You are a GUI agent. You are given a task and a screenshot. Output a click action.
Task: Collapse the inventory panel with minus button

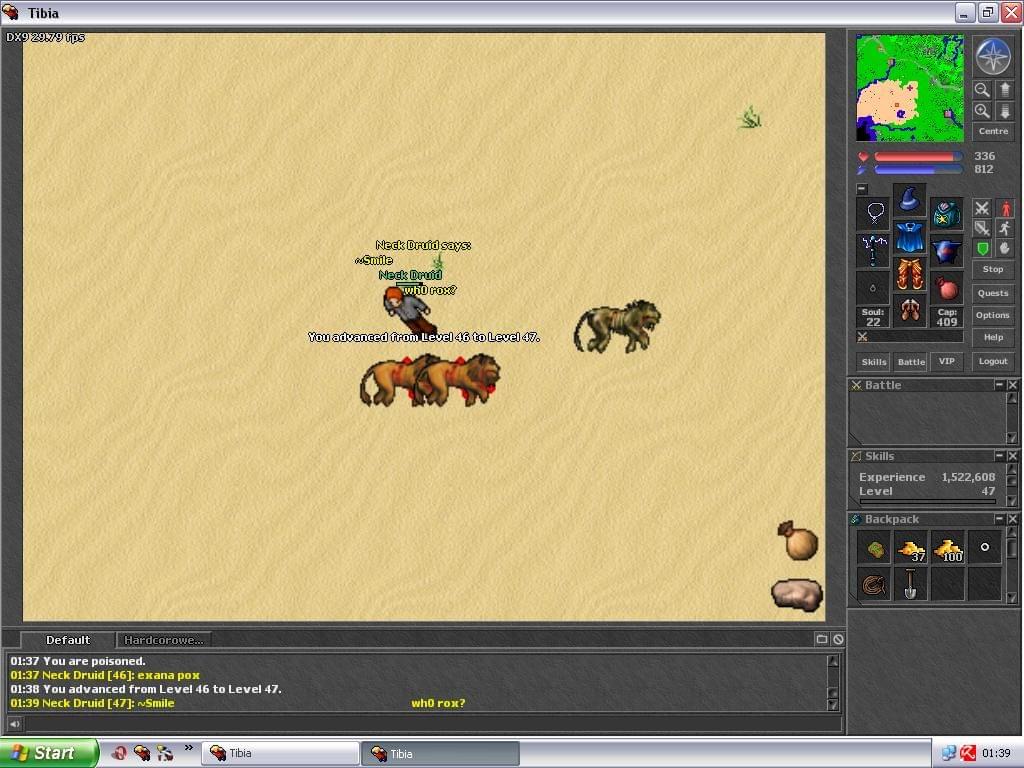[x=862, y=189]
